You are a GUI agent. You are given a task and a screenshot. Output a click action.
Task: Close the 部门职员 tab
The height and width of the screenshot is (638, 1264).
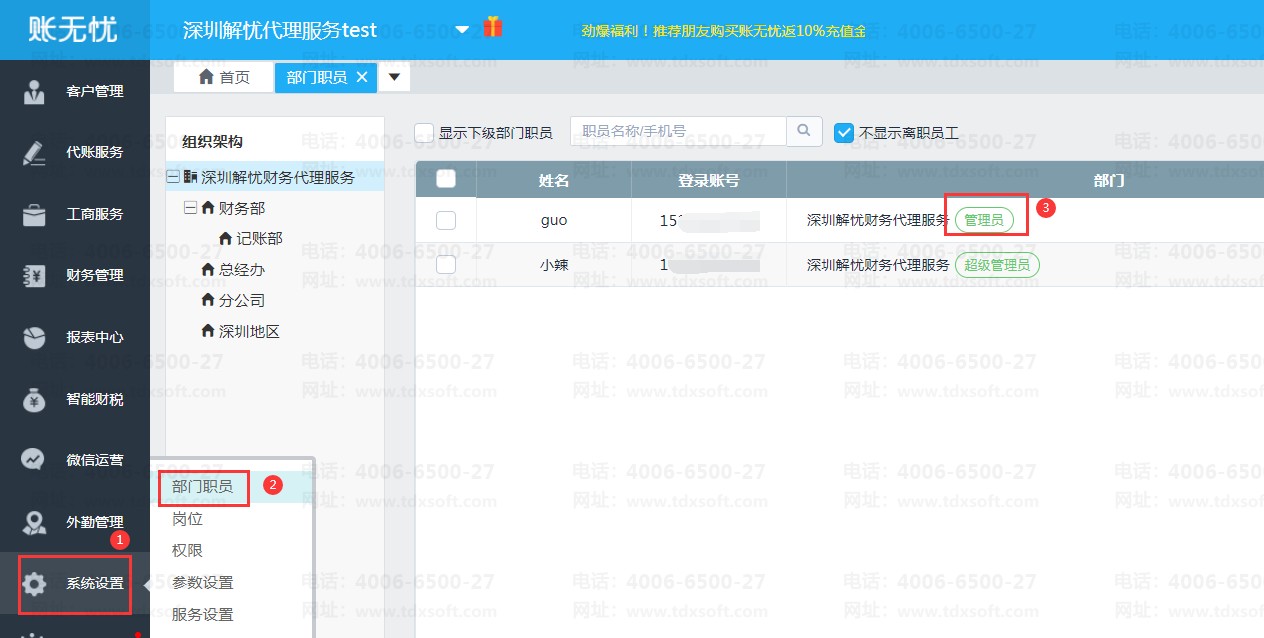(362, 77)
